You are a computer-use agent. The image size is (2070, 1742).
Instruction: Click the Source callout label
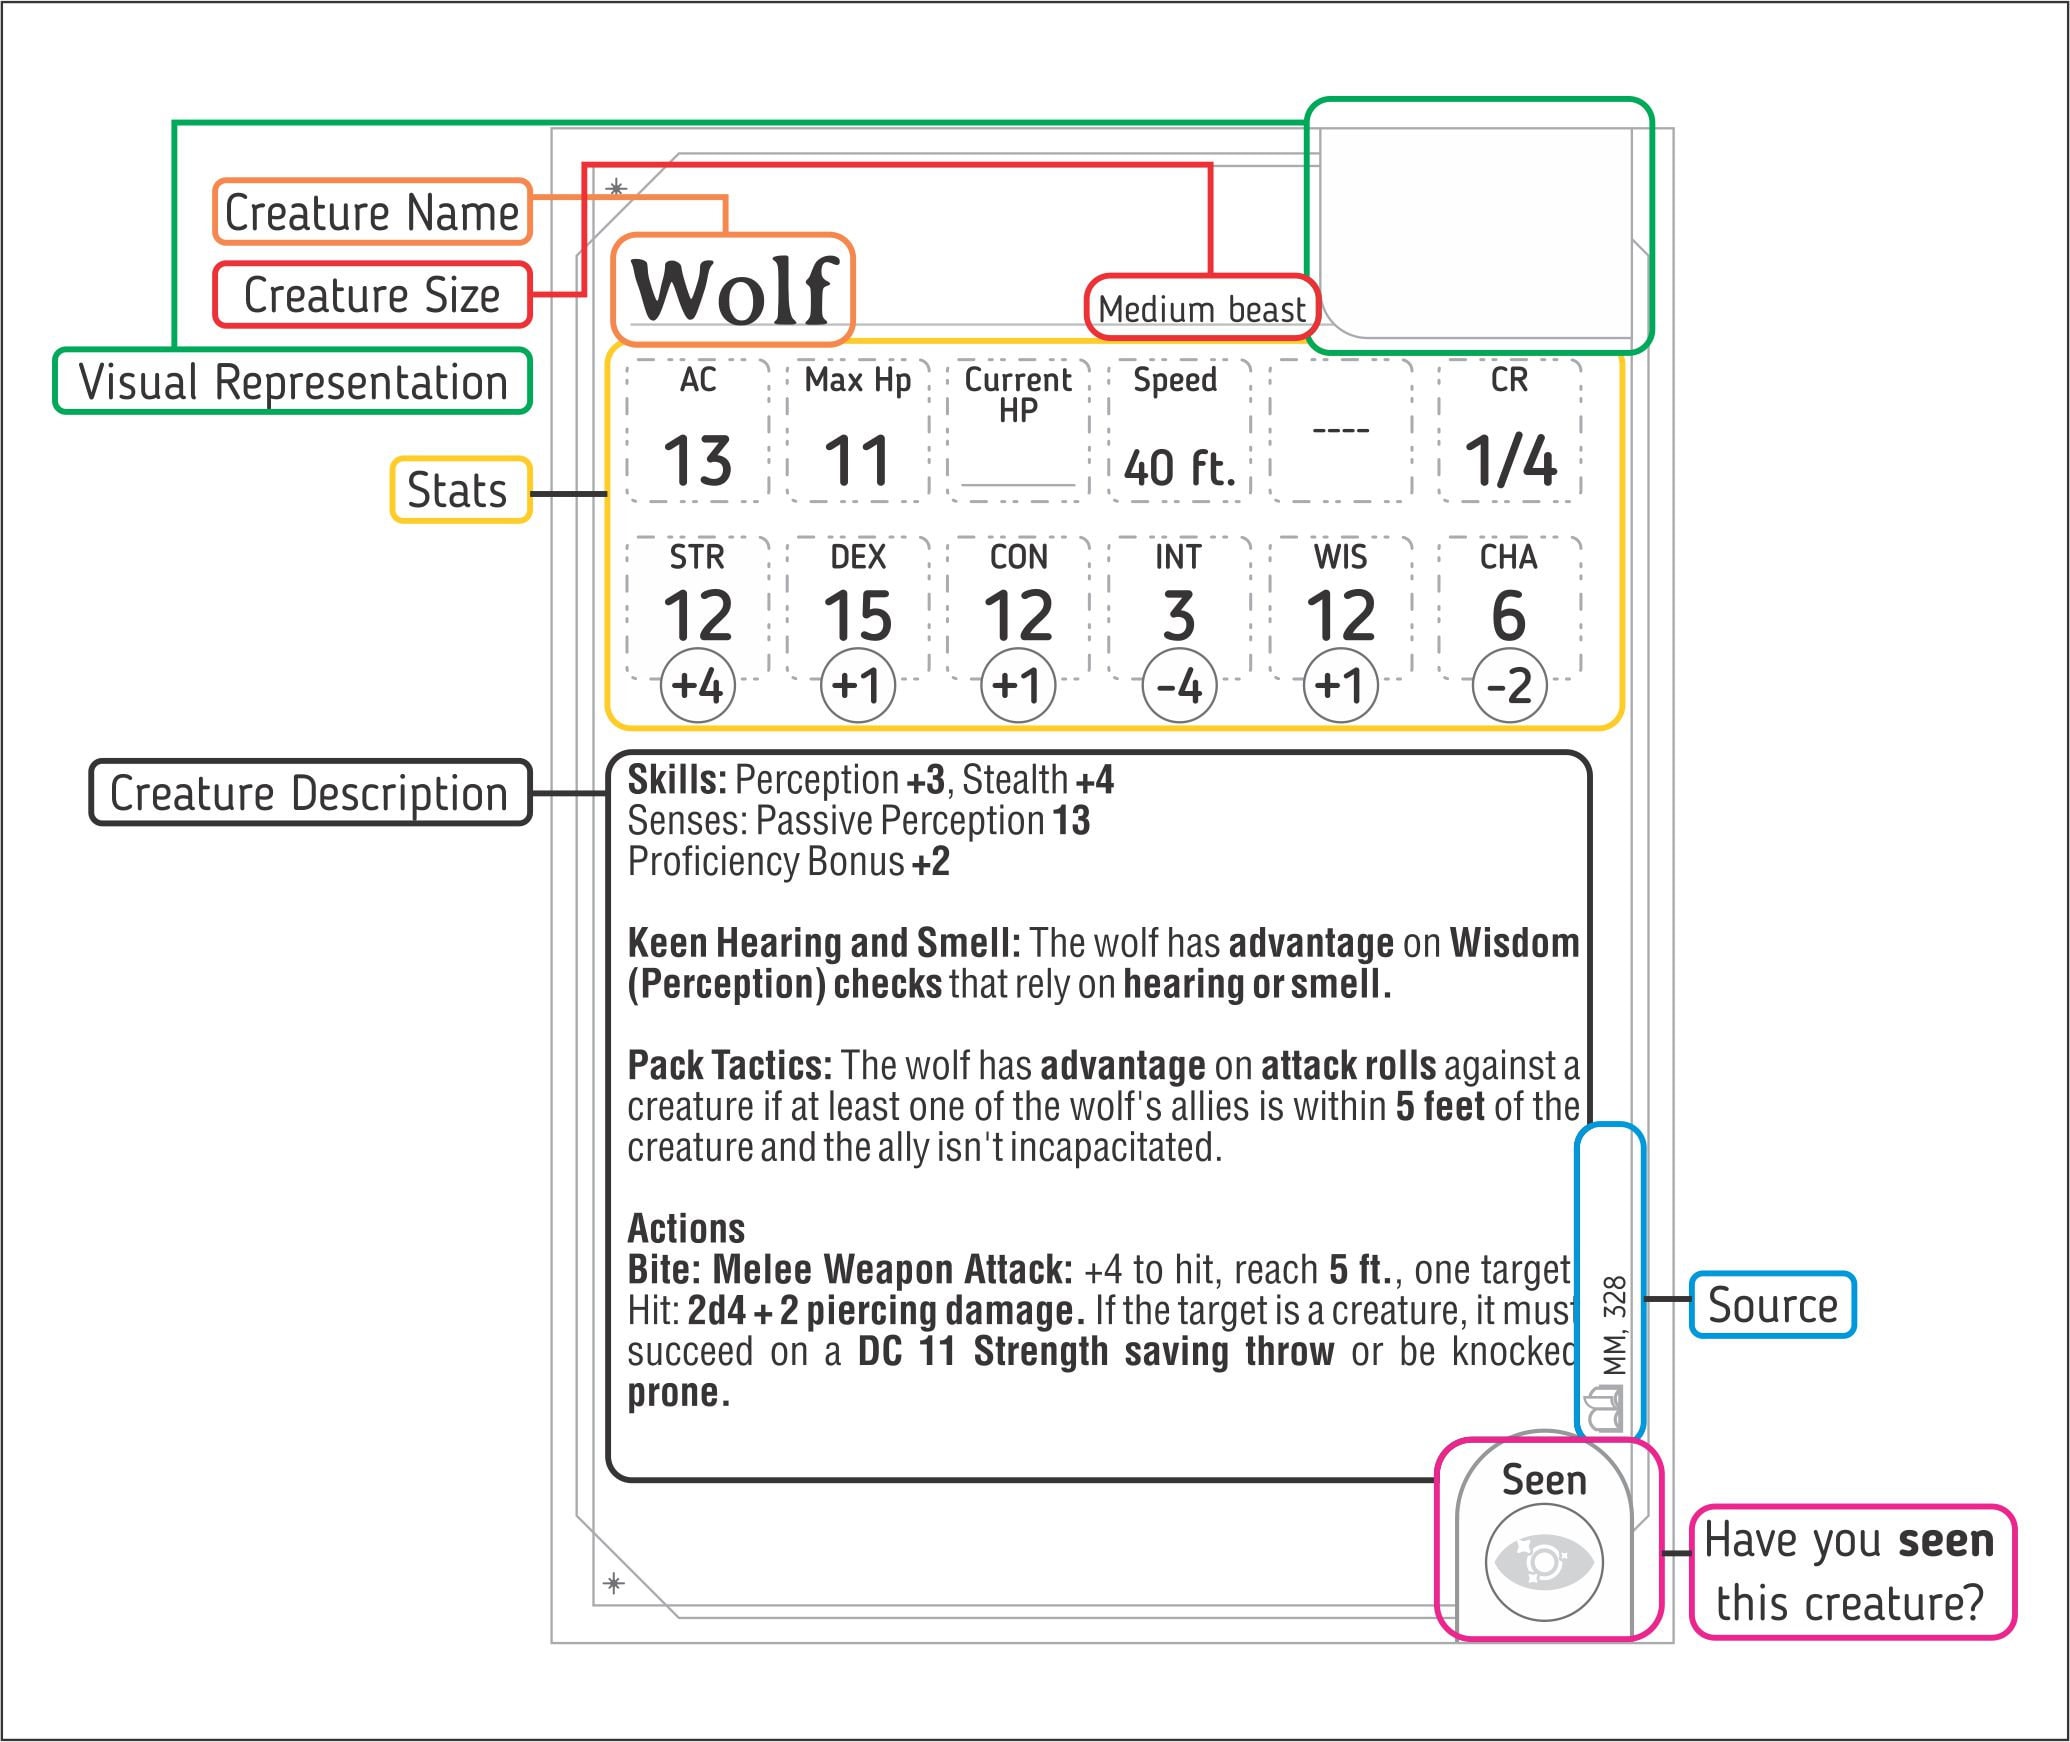pyautogui.click(x=1772, y=1305)
